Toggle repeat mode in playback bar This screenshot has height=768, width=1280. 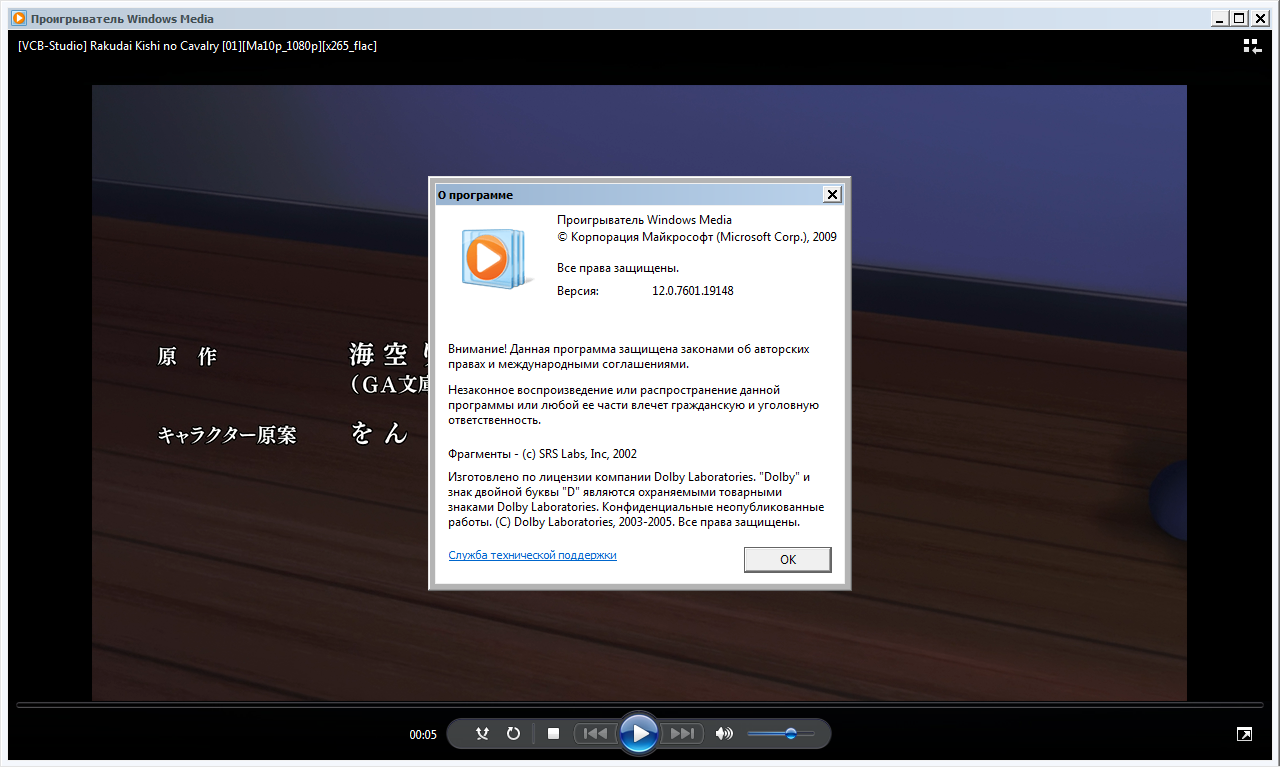[513, 734]
